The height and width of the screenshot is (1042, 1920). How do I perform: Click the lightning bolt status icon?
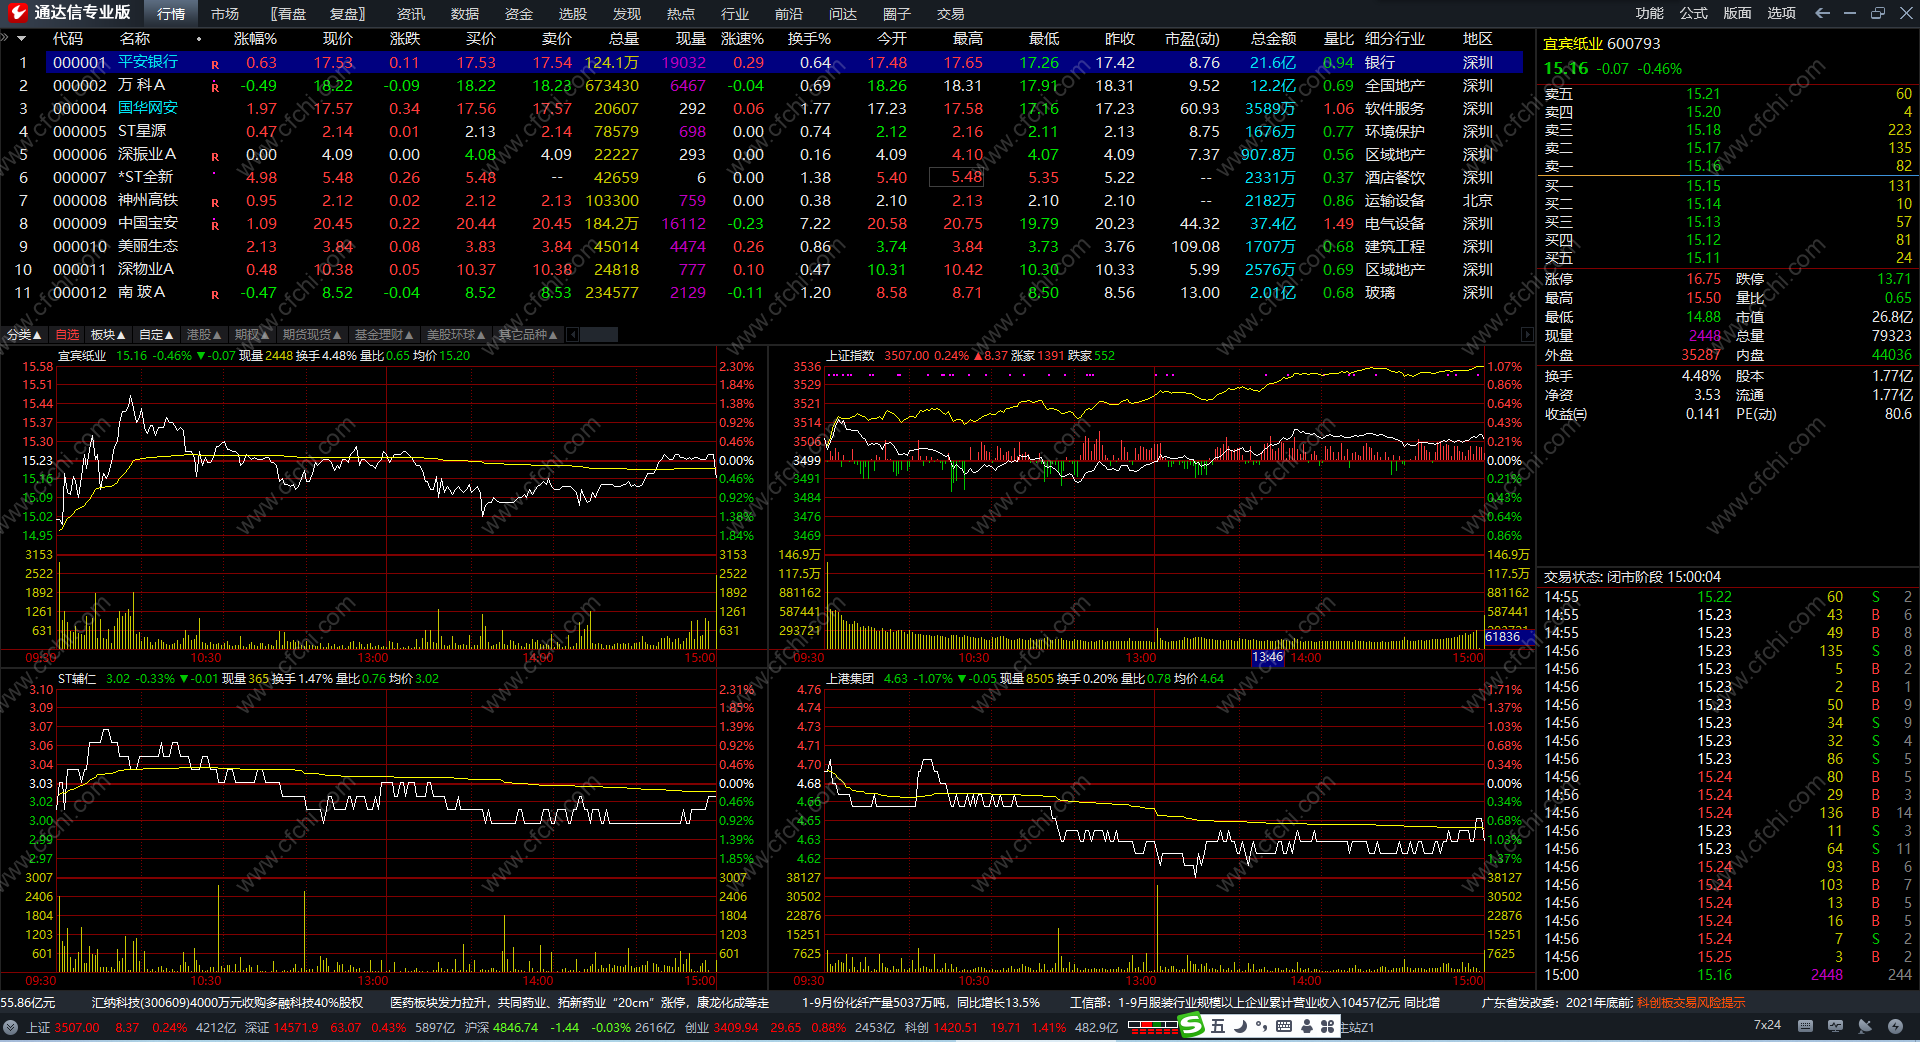click(x=1895, y=1026)
